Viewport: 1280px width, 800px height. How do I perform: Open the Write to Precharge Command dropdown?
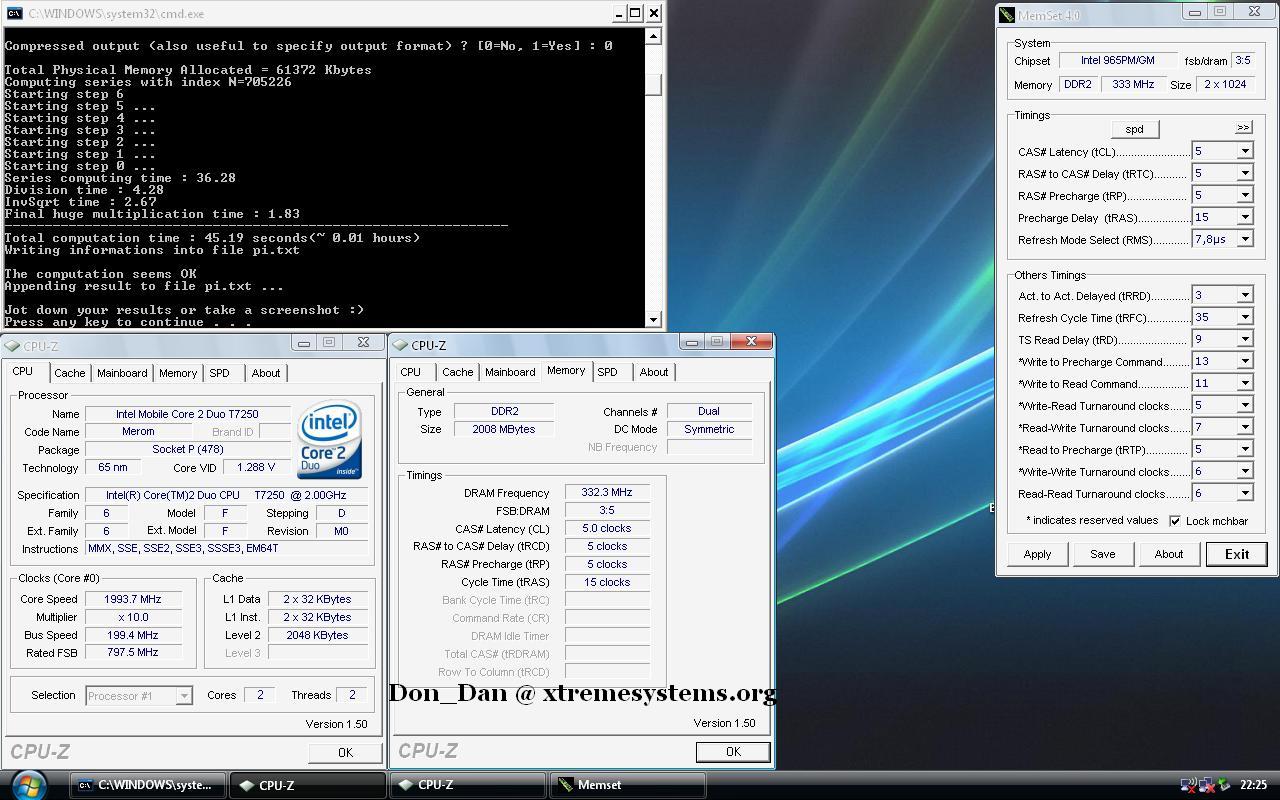[1245, 361]
